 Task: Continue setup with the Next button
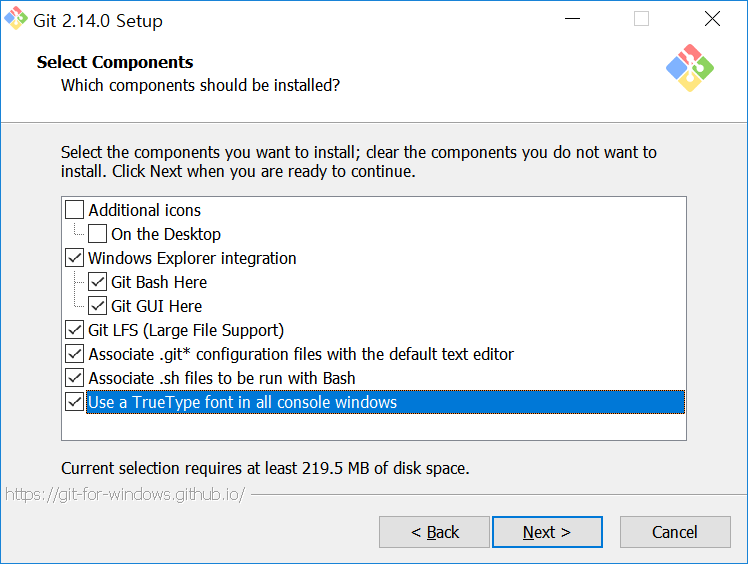[547, 532]
